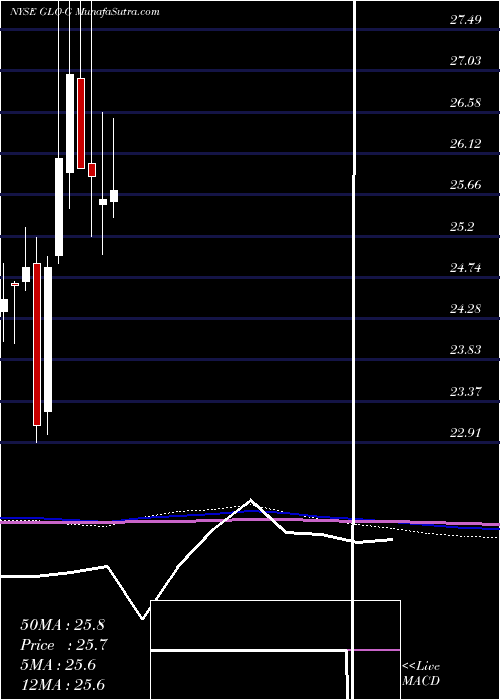Click the 26.12 price axis label
Viewport: 500px width, 700px height.
(465, 144)
